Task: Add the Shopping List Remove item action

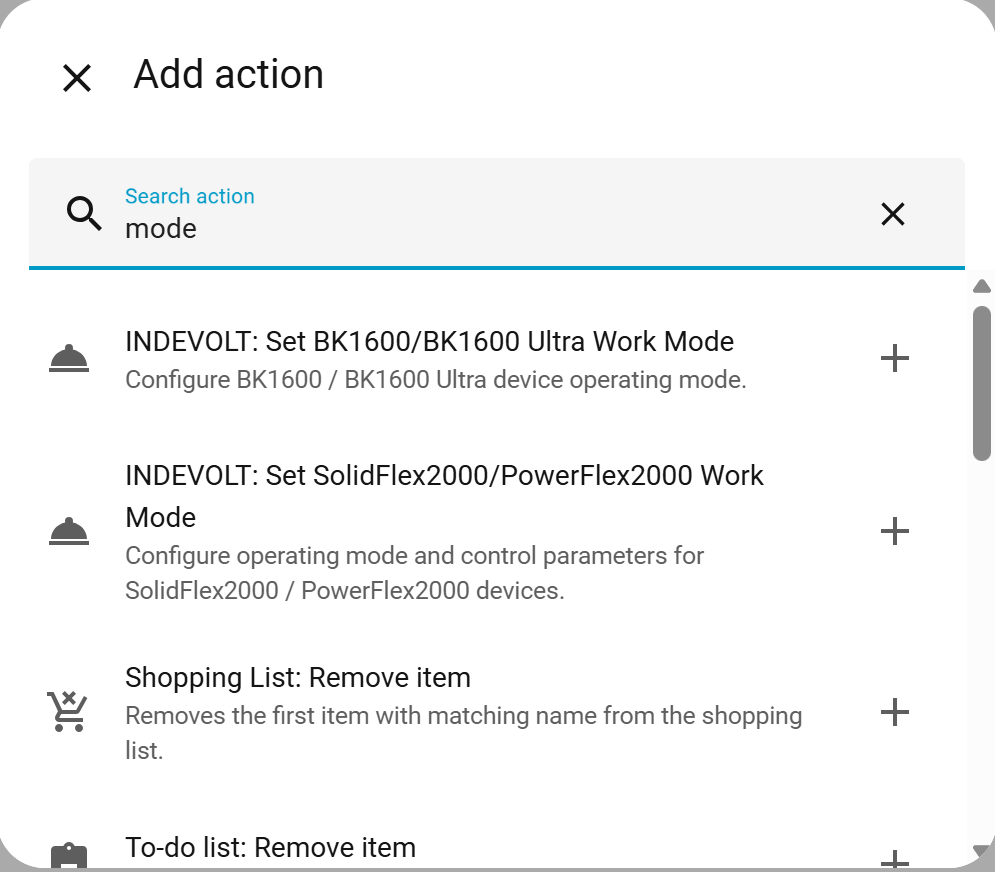Action: [x=894, y=712]
